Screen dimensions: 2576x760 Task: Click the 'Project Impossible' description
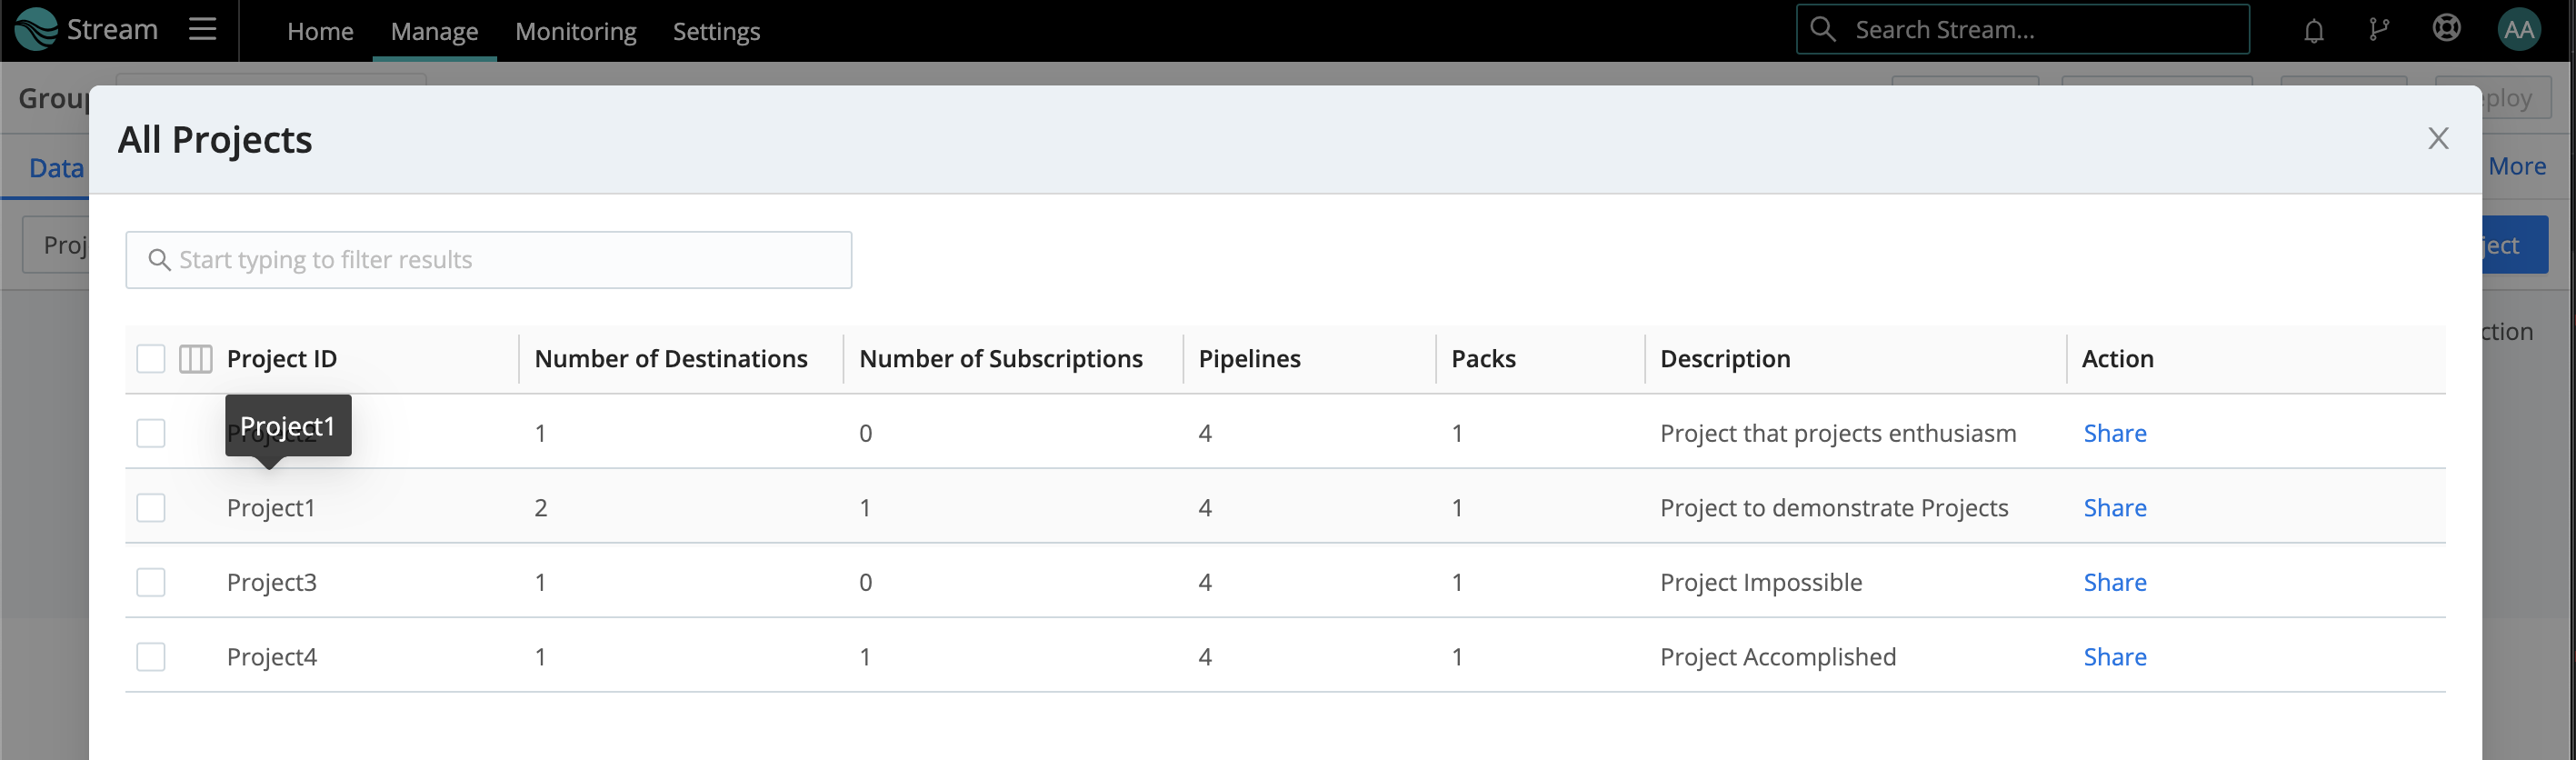tap(1761, 582)
